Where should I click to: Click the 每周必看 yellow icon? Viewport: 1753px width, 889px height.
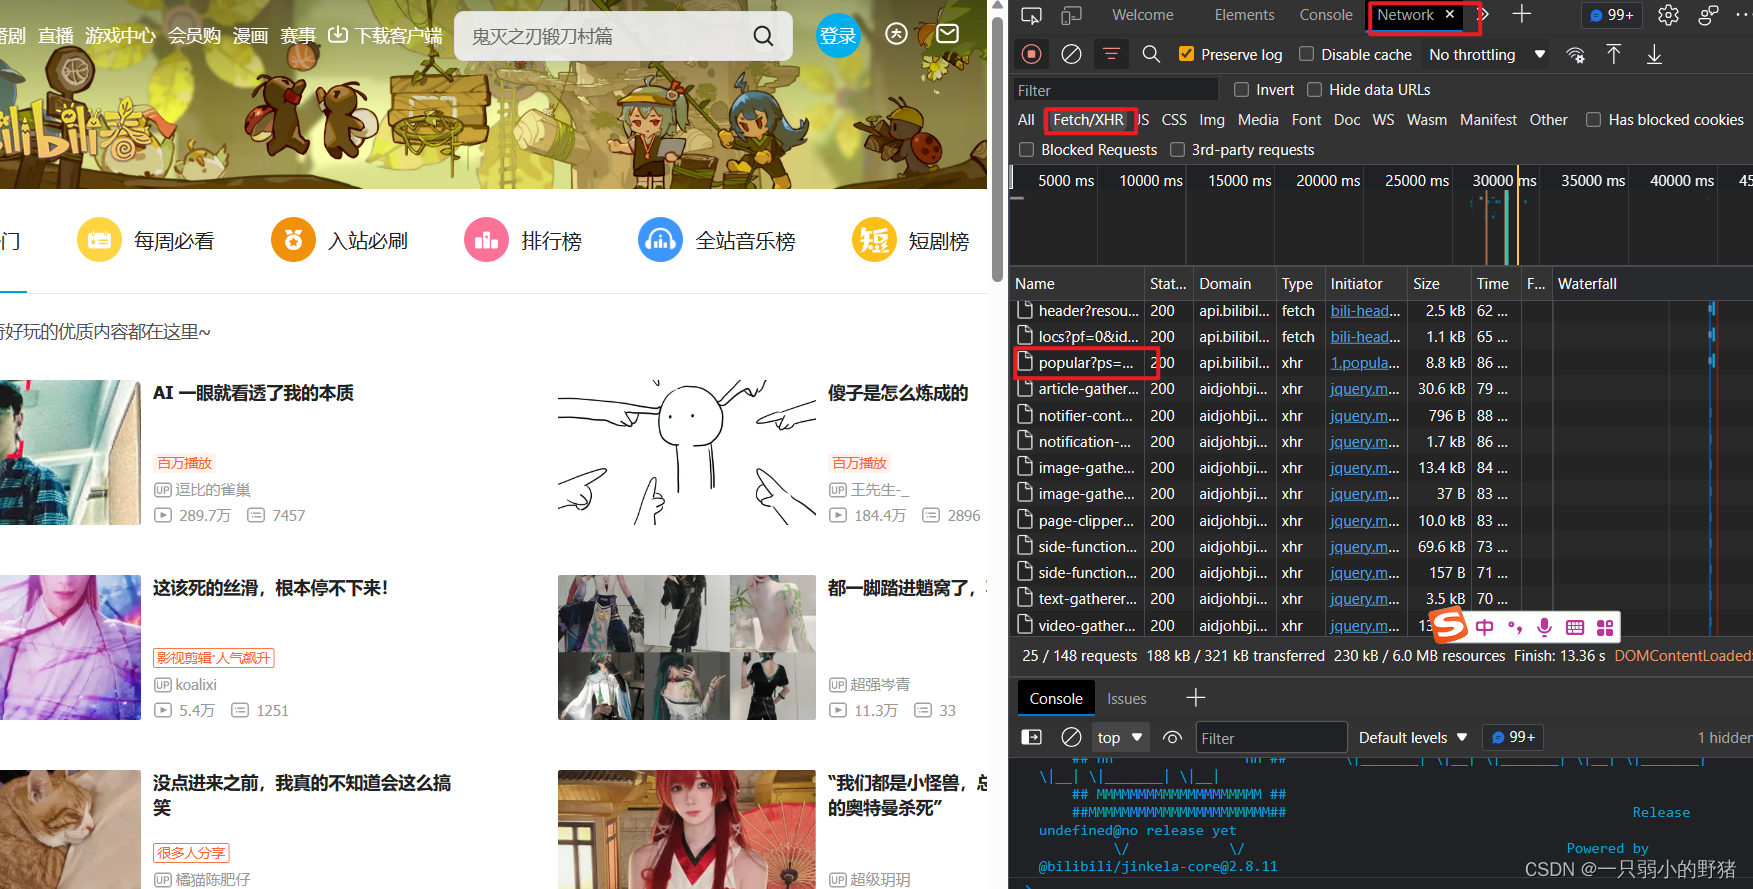[99, 240]
